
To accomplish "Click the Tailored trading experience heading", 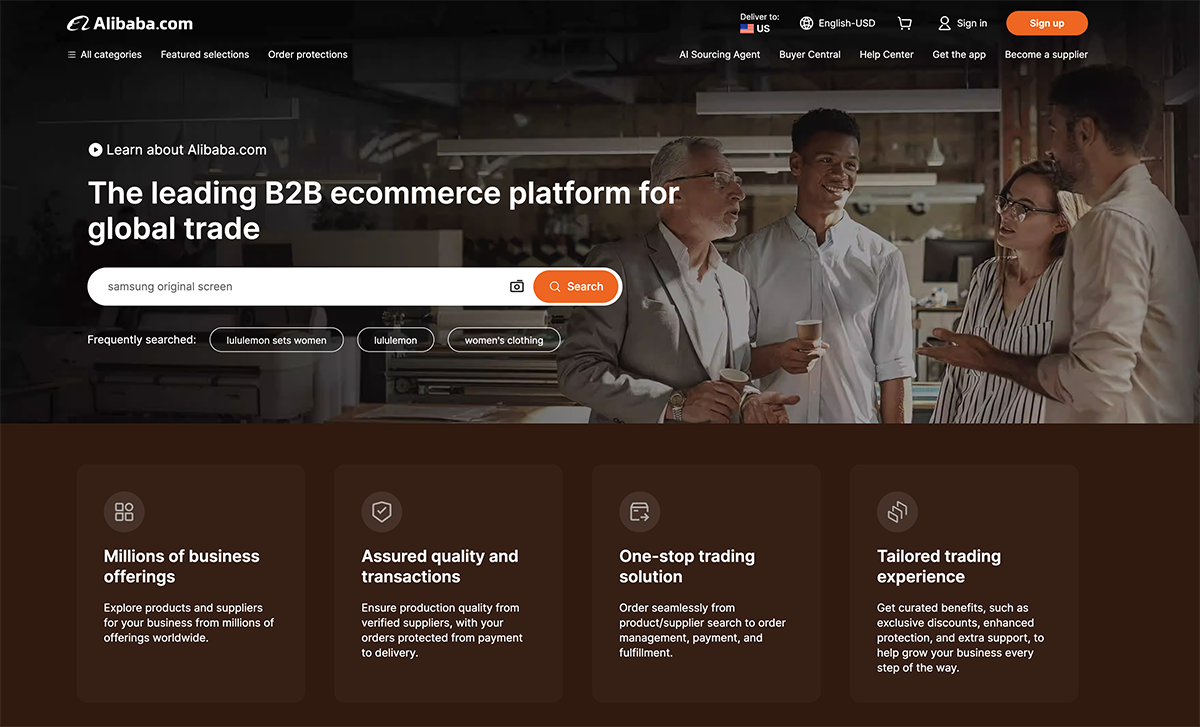I will tap(939, 566).
